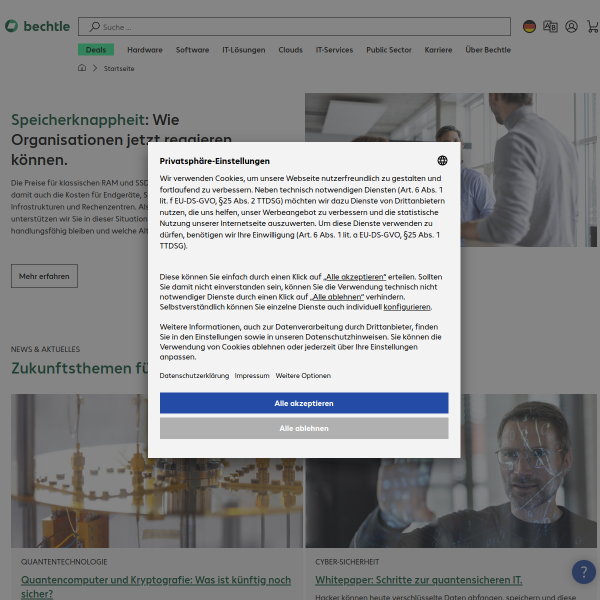Reject cookies with Alle ablehnen button

304,428
